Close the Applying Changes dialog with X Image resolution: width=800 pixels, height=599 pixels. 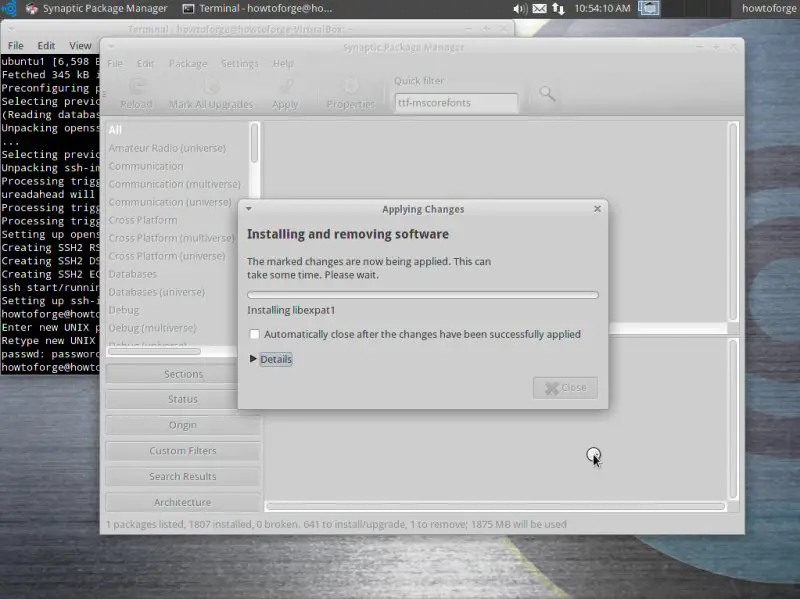point(597,209)
